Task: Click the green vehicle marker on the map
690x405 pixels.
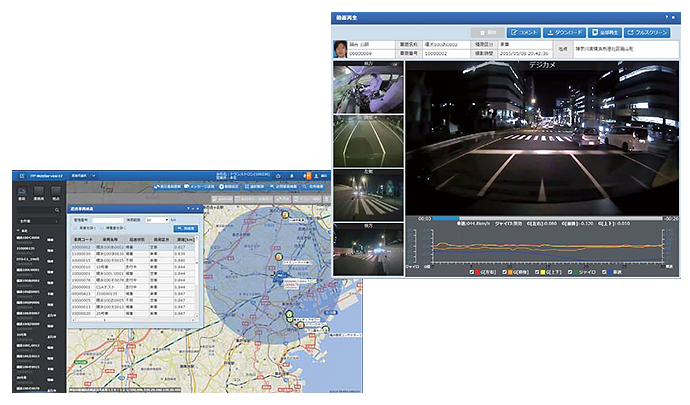Action: (291, 313)
